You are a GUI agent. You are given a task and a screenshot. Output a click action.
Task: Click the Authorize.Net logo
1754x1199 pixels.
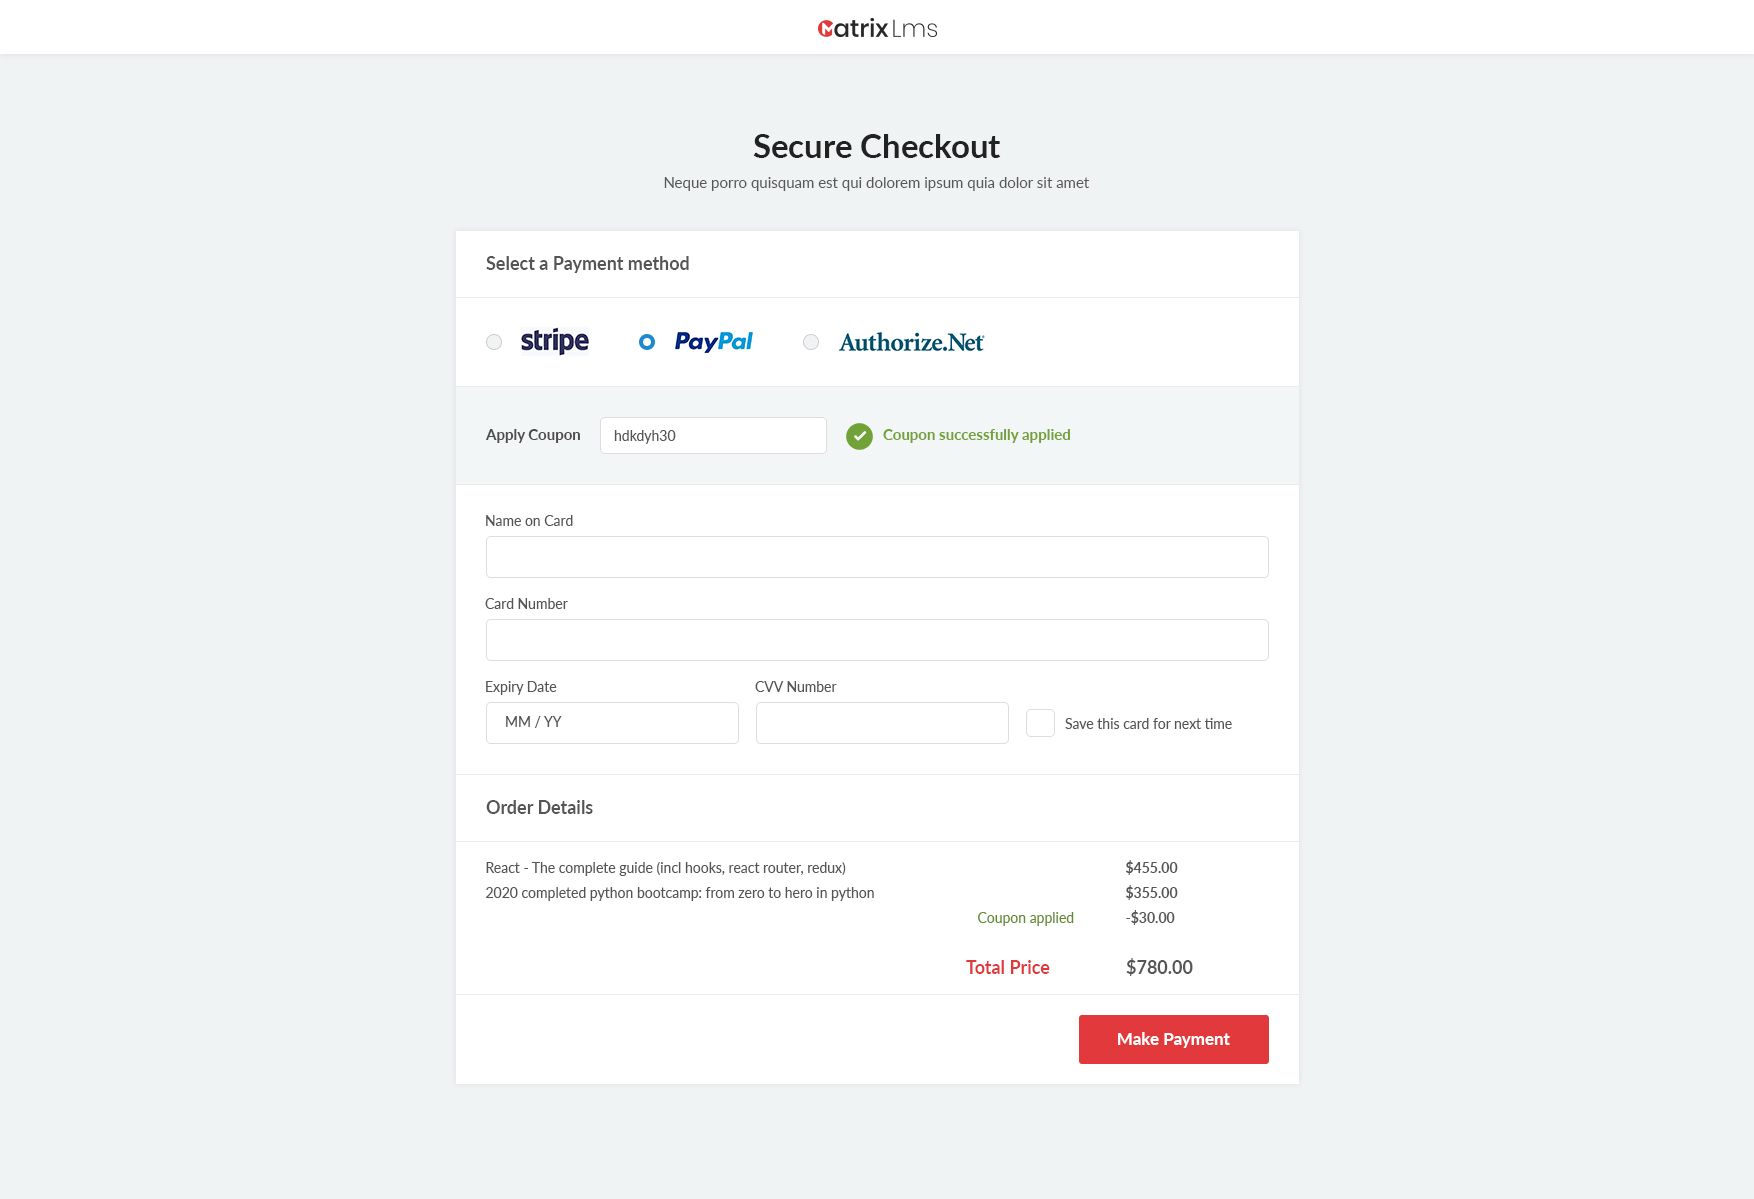(911, 343)
